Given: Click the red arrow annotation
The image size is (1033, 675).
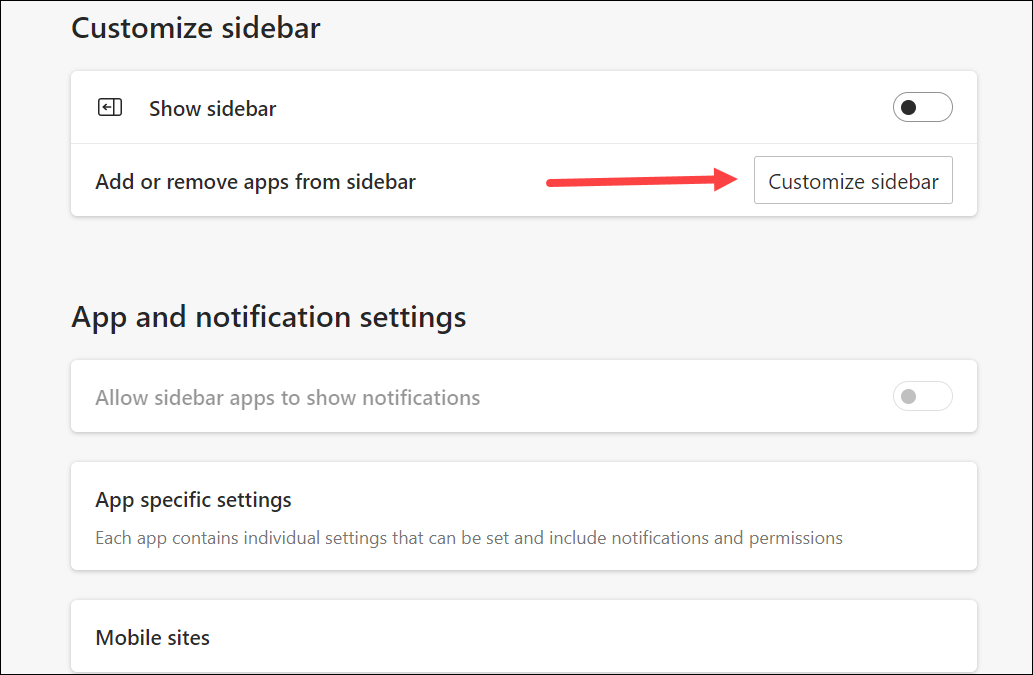Looking at the screenshot, I should (x=642, y=180).
